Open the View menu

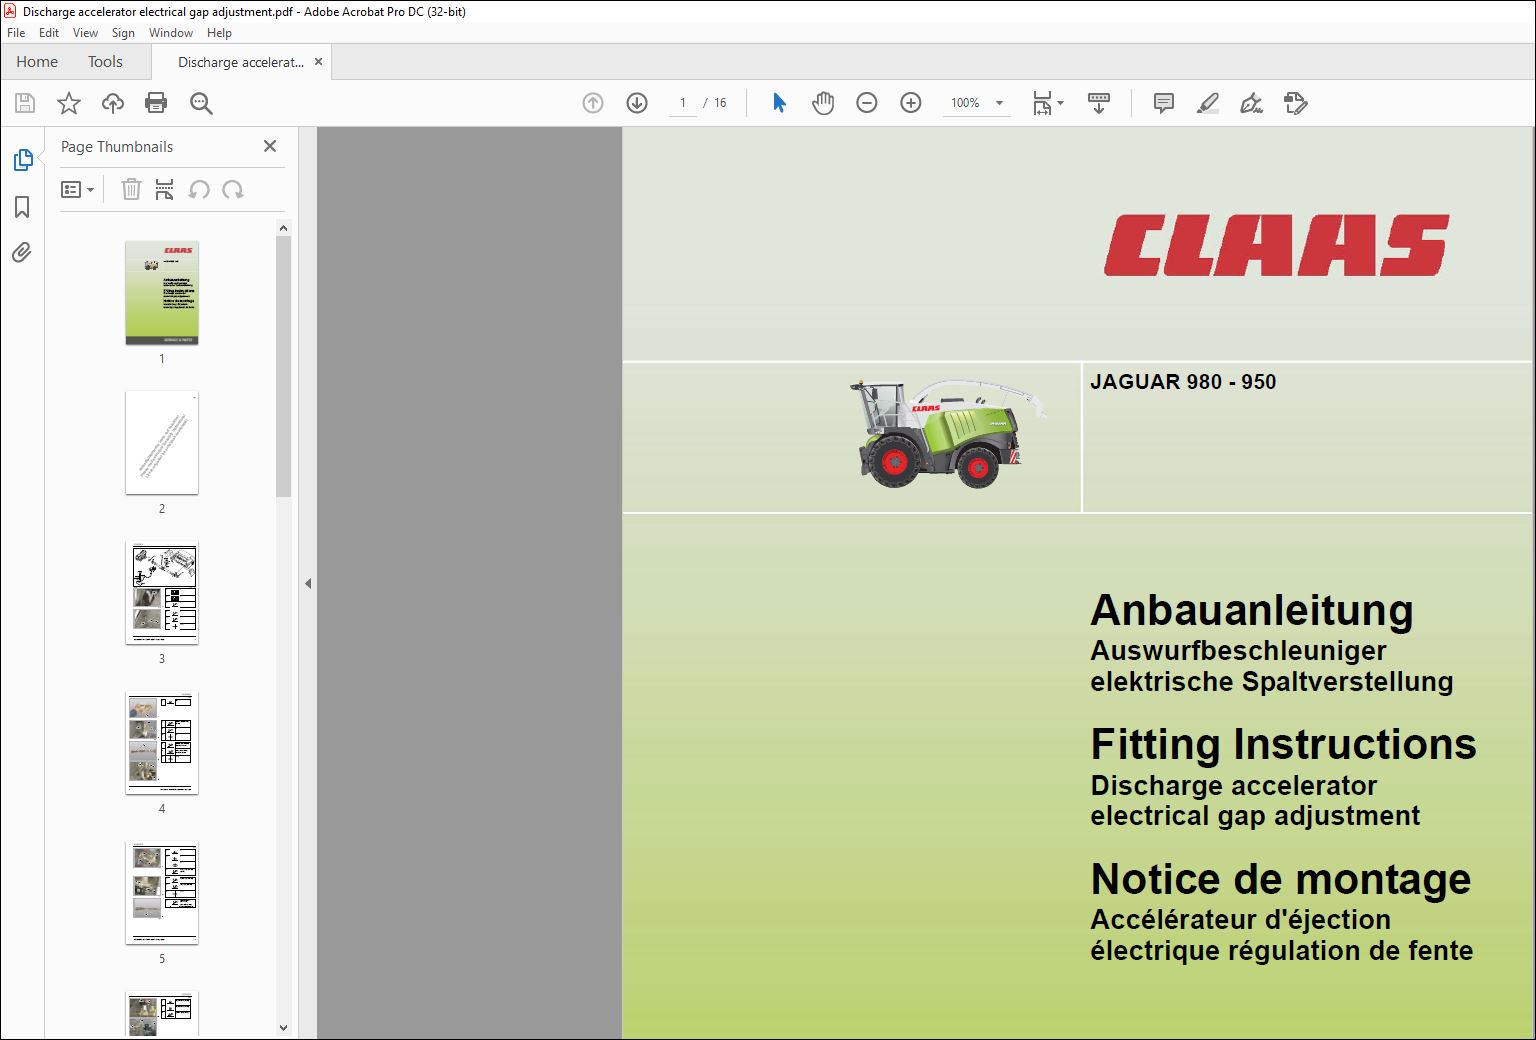click(x=85, y=33)
